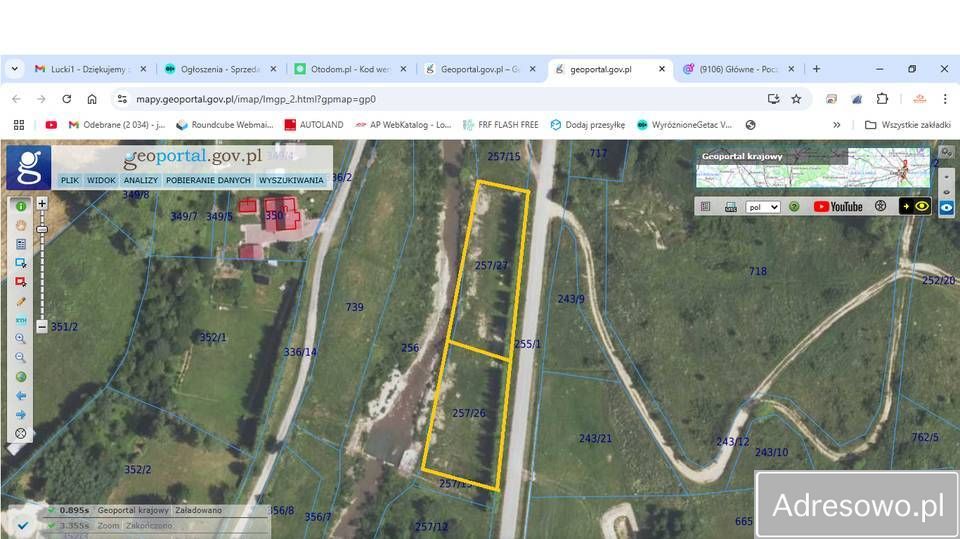Open the XYH coordinates tool

20,320
